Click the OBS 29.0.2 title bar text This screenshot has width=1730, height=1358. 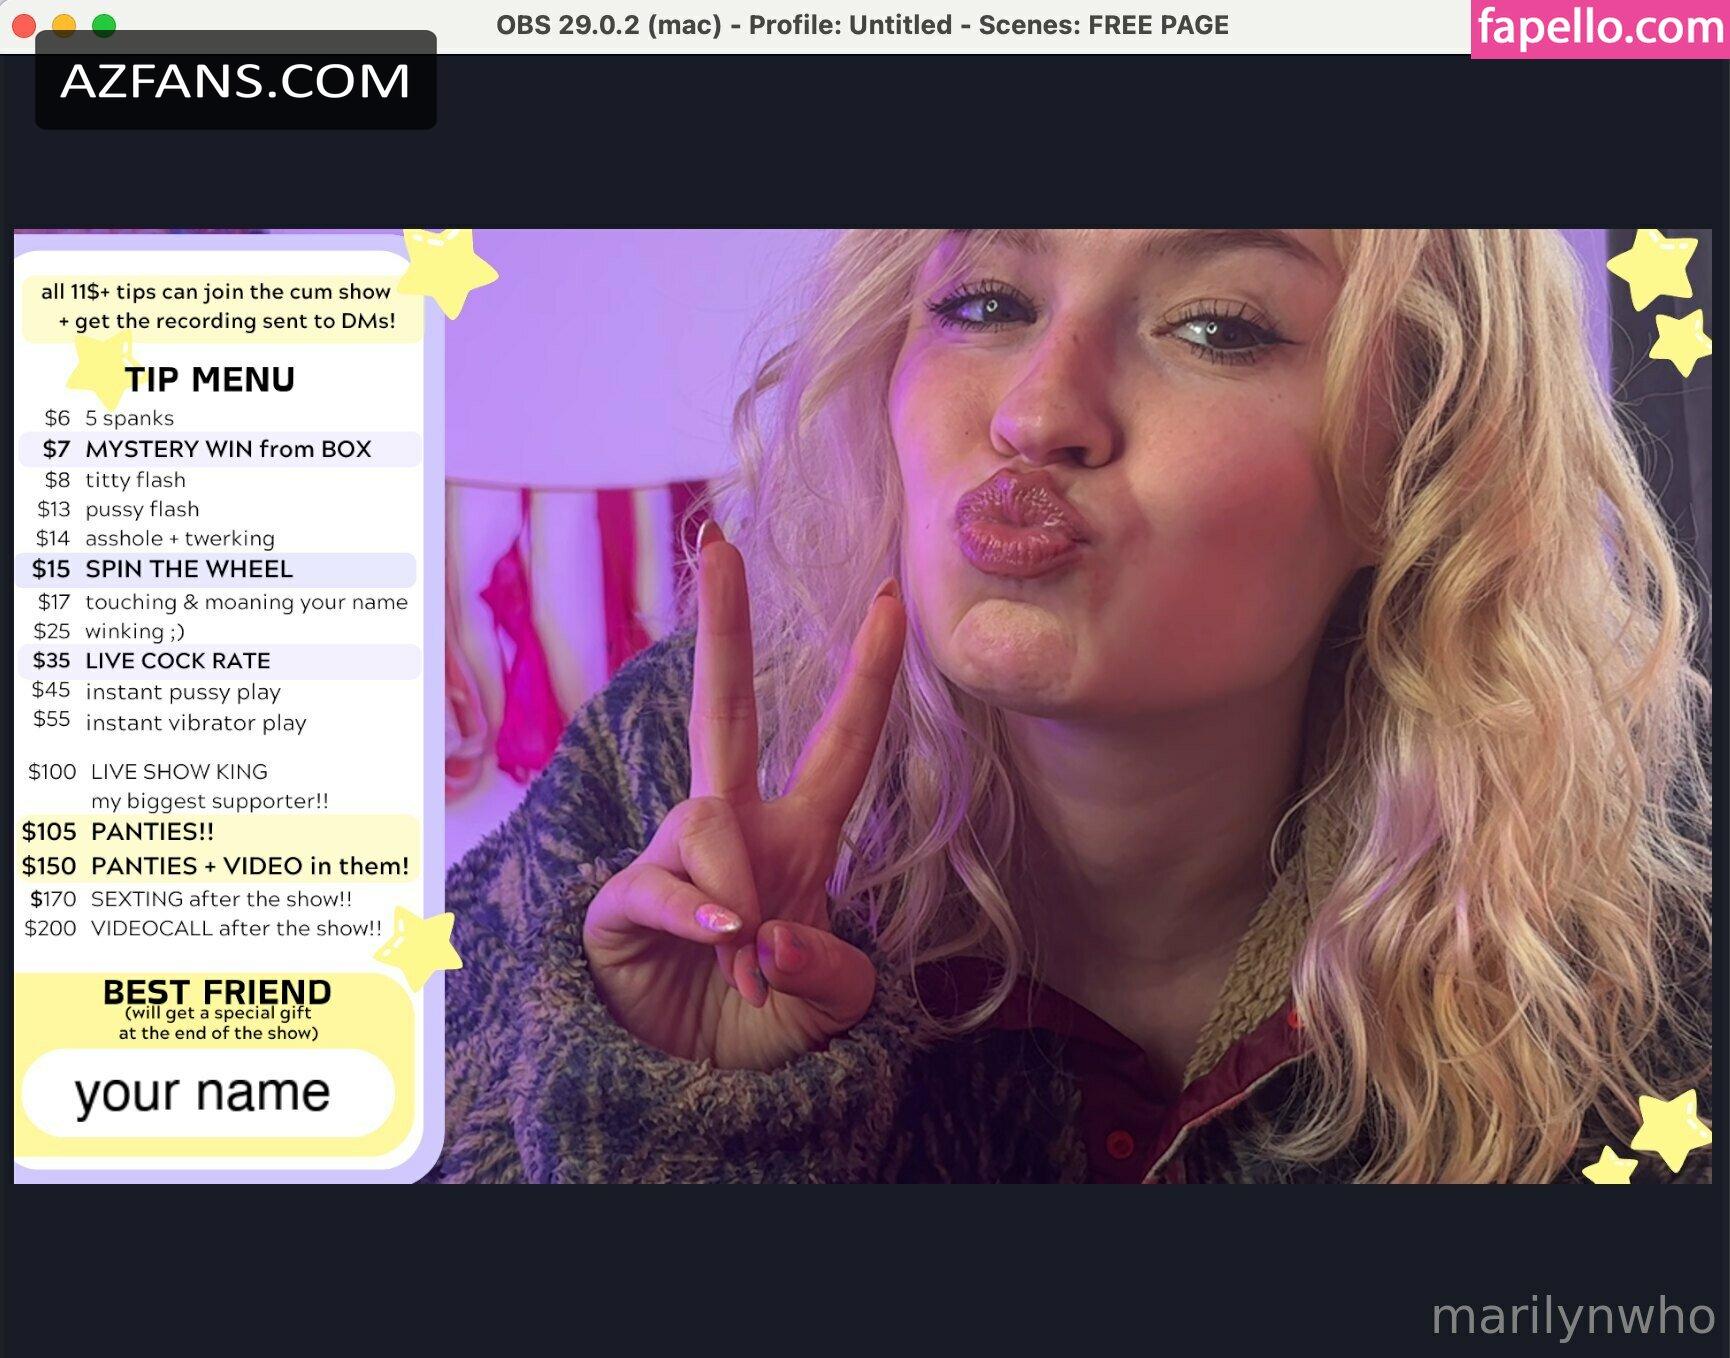(862, 25)
